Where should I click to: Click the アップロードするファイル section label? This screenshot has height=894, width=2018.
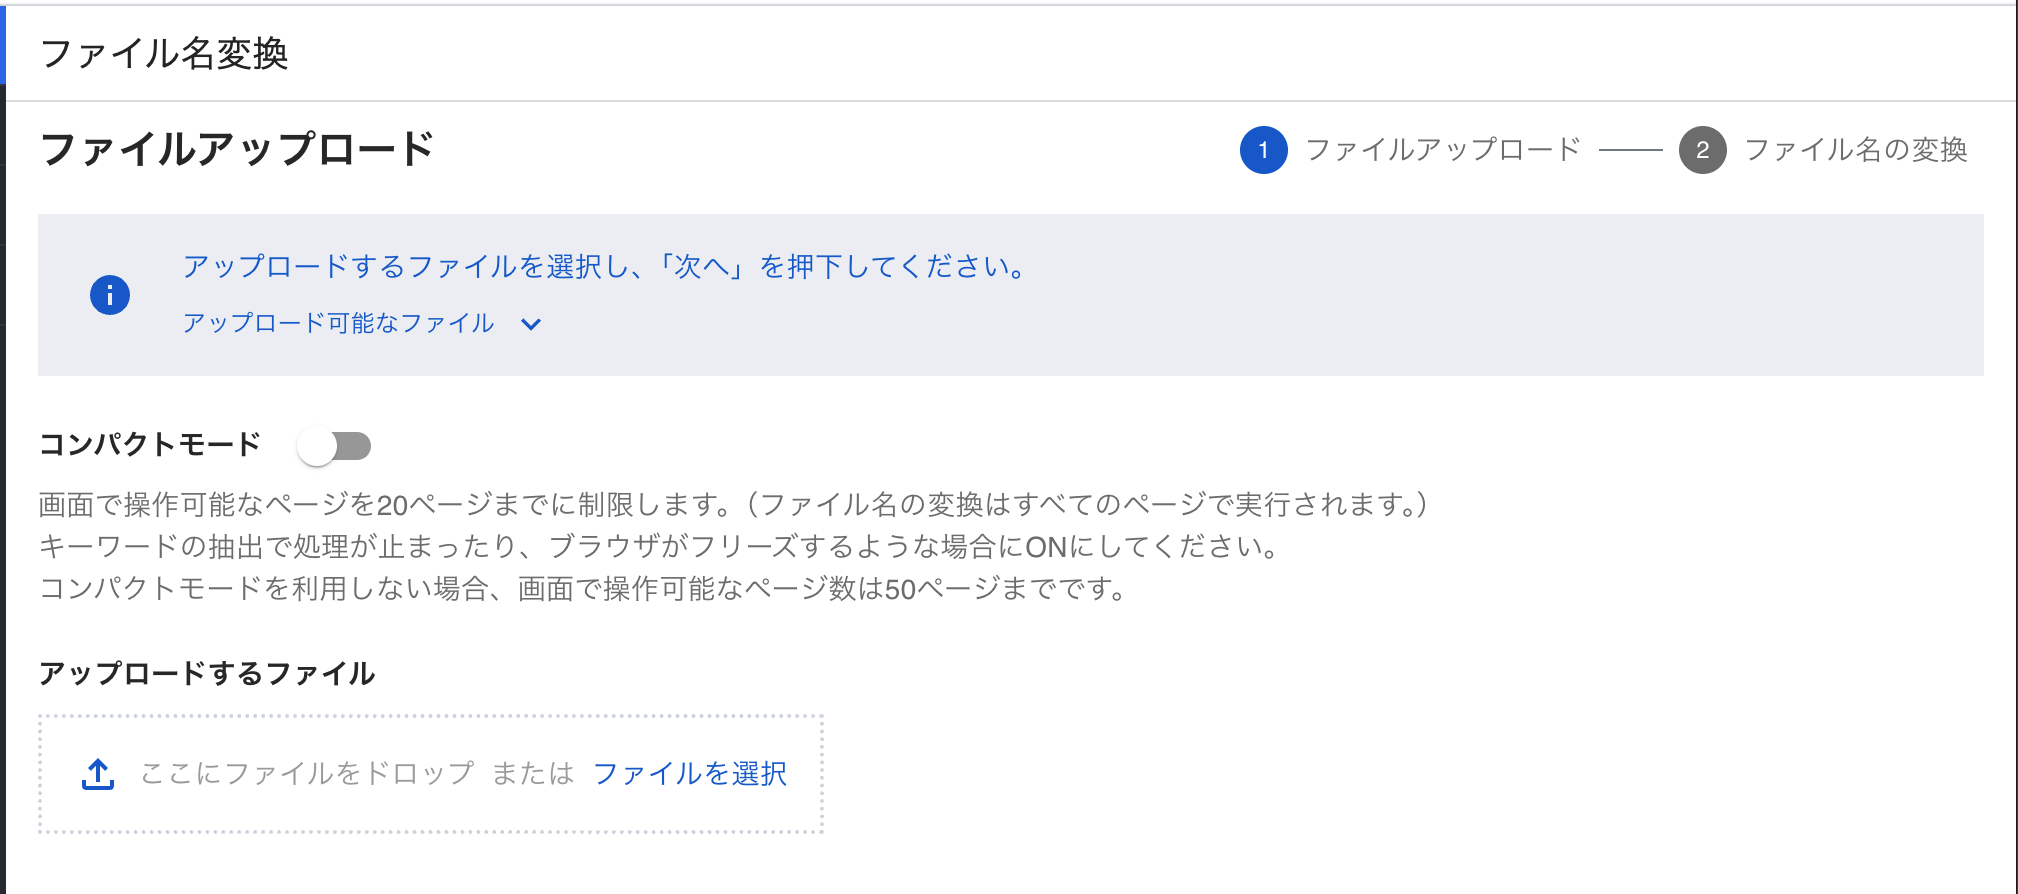tap(207, 674)
